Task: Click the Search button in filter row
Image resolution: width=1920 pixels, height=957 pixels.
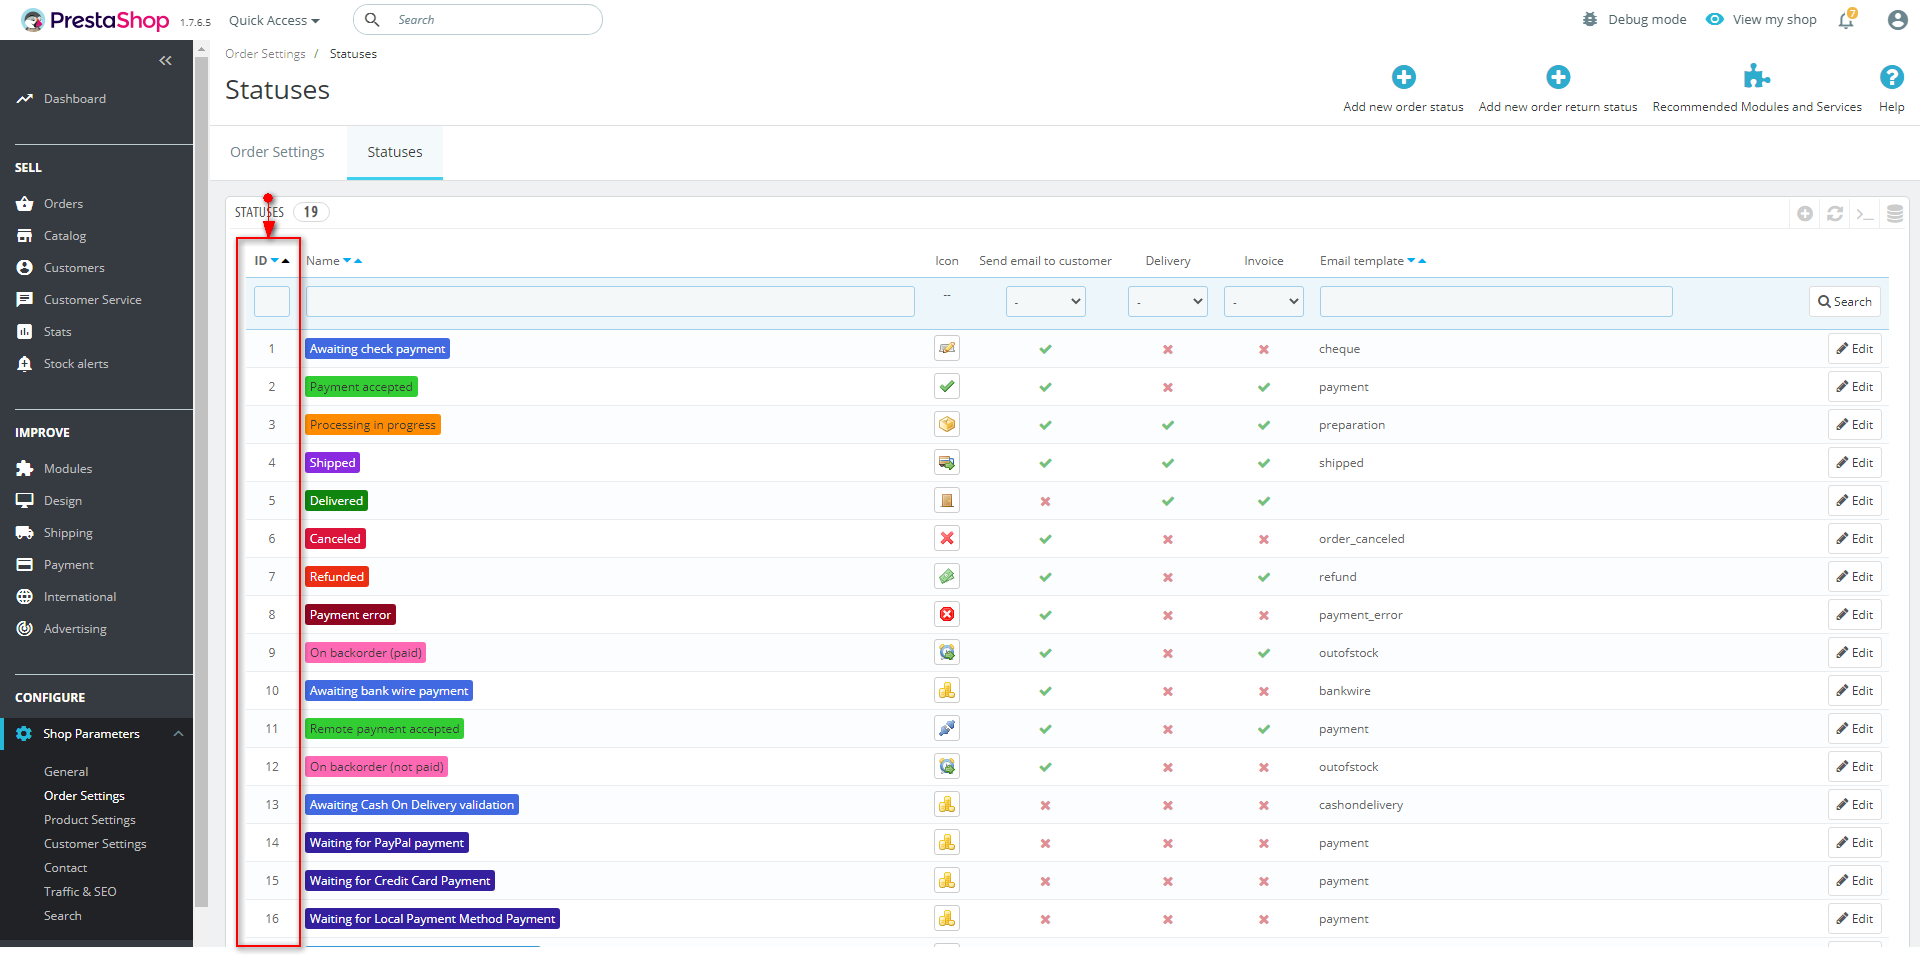Action: tap(1844, 301)
